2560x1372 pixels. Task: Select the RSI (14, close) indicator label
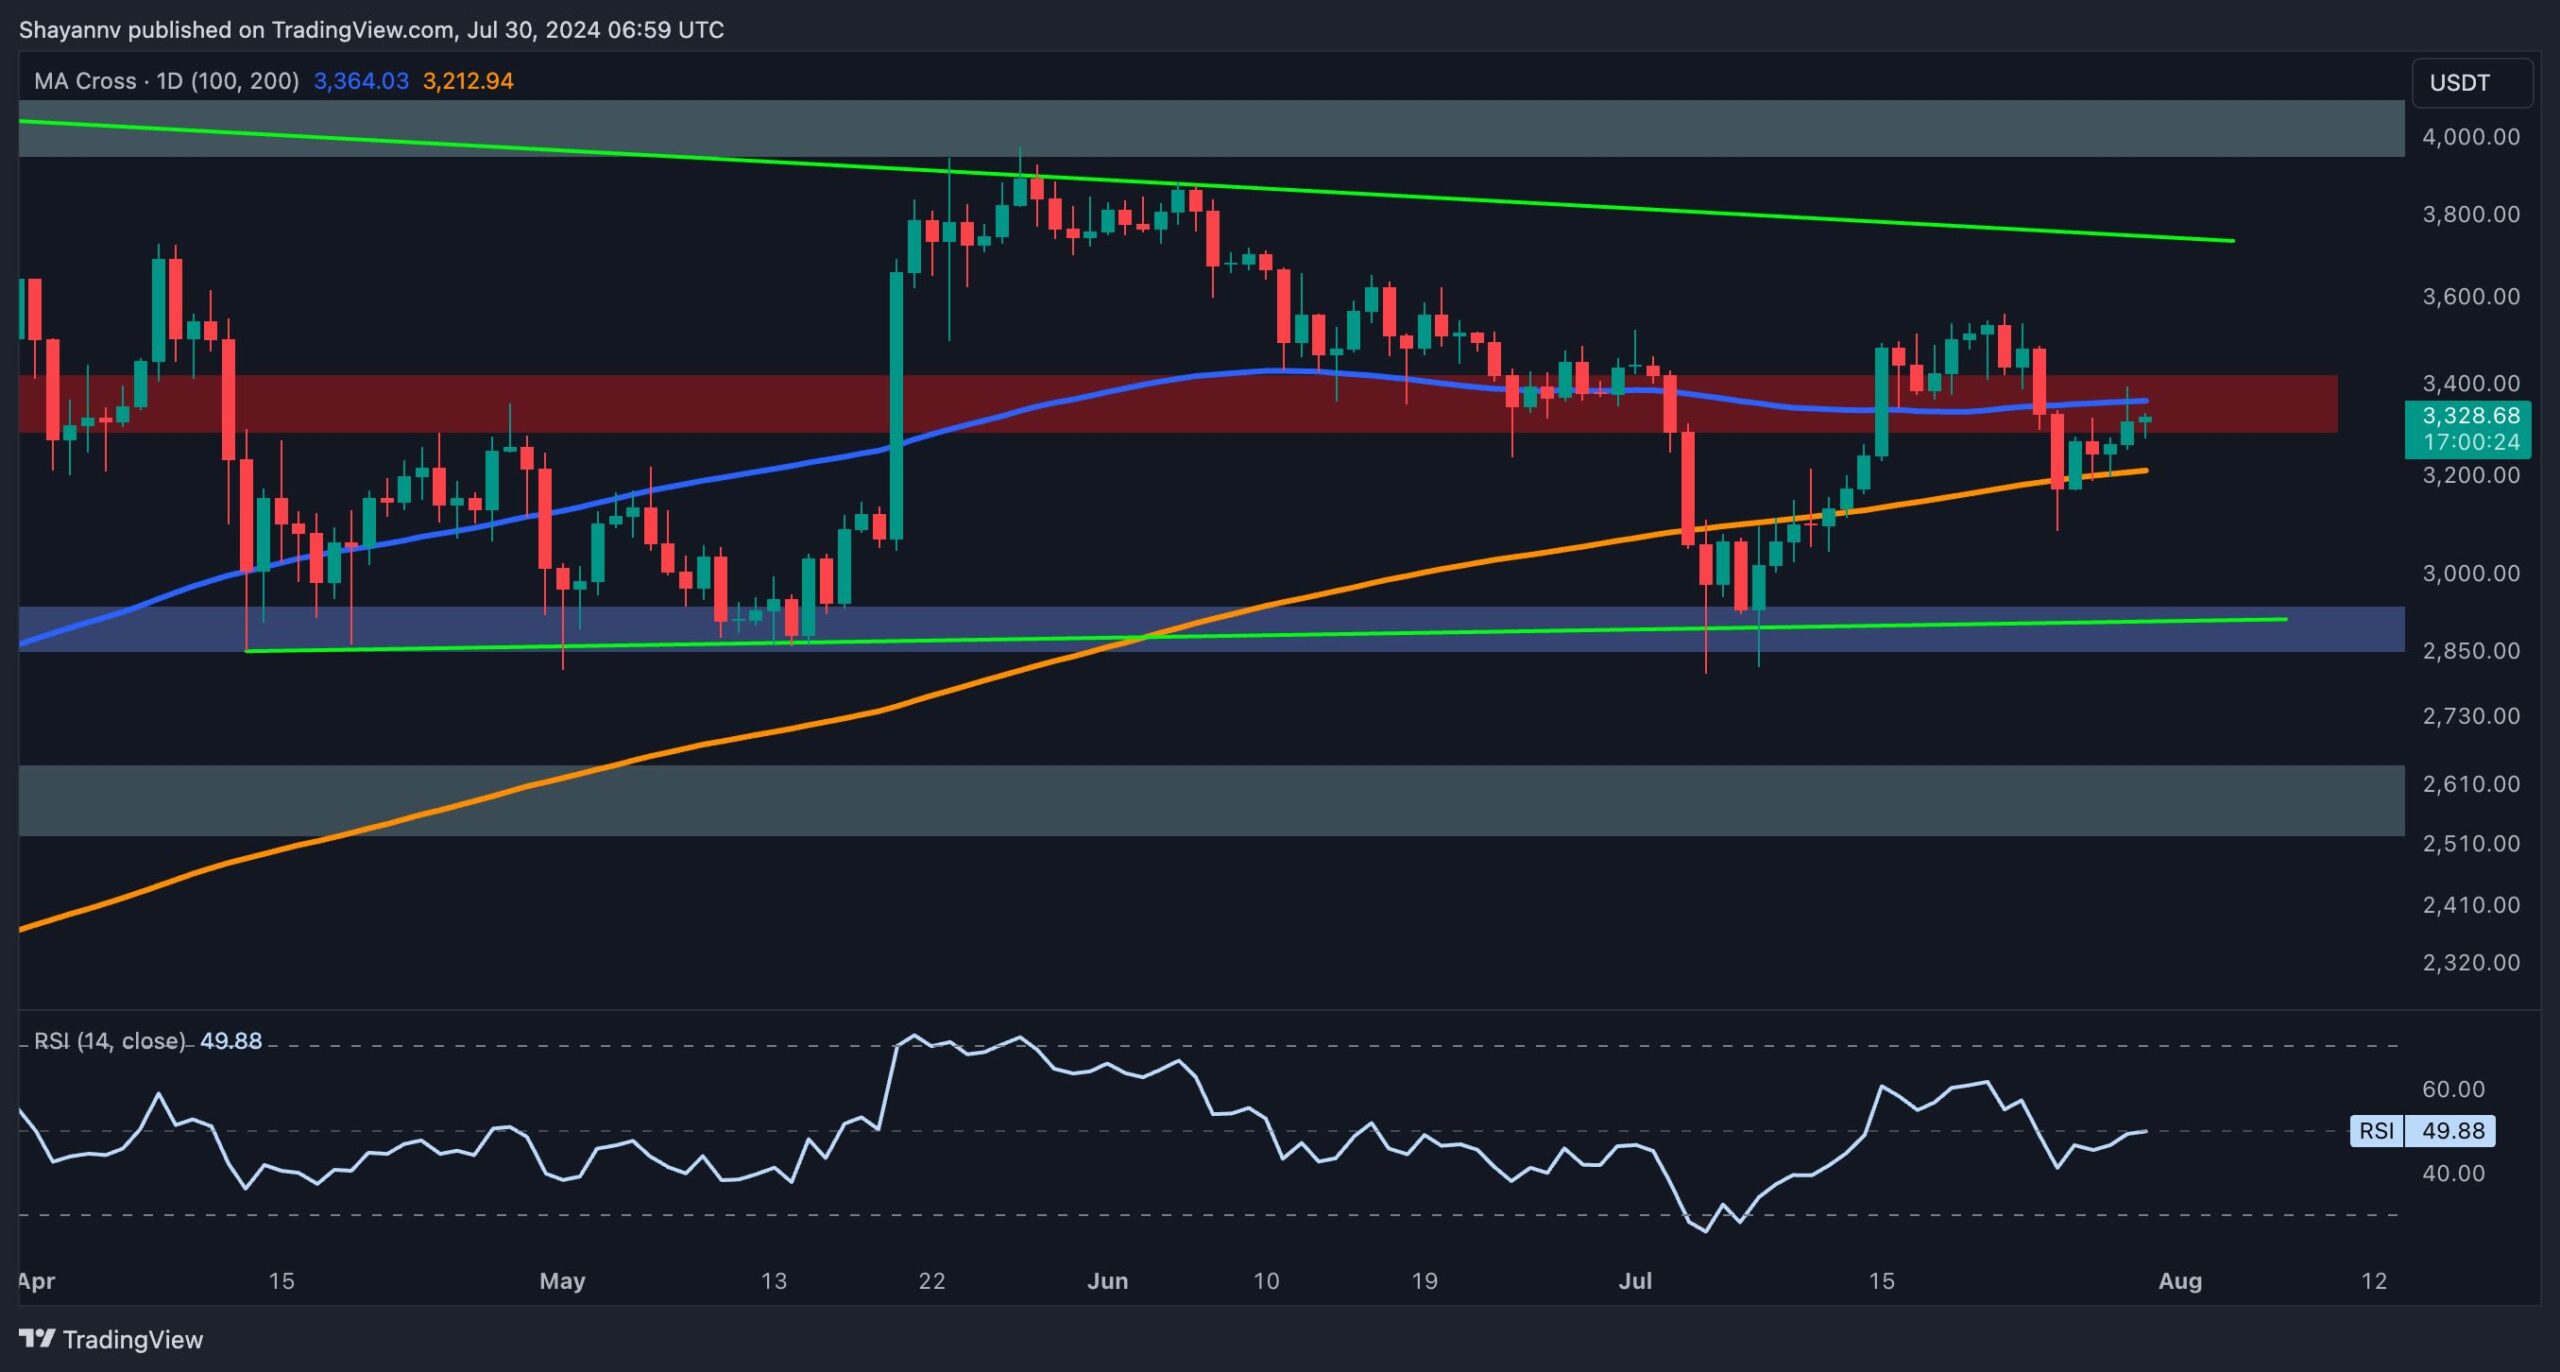coord(110,1041)
